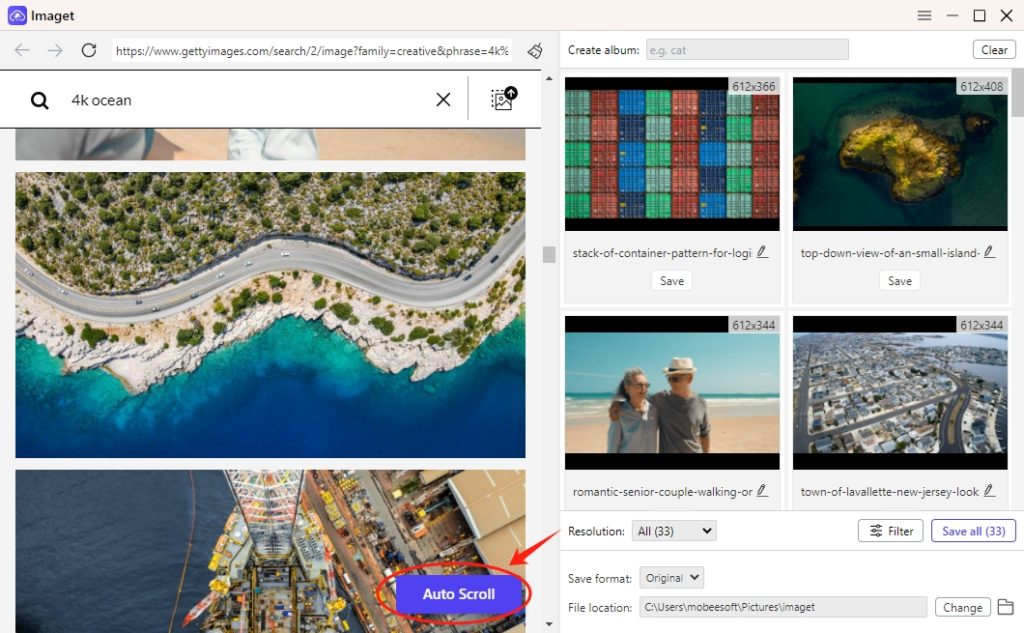1024x633 pixels.
Task: Open the Filter options
Action: [x=890, y=531]
